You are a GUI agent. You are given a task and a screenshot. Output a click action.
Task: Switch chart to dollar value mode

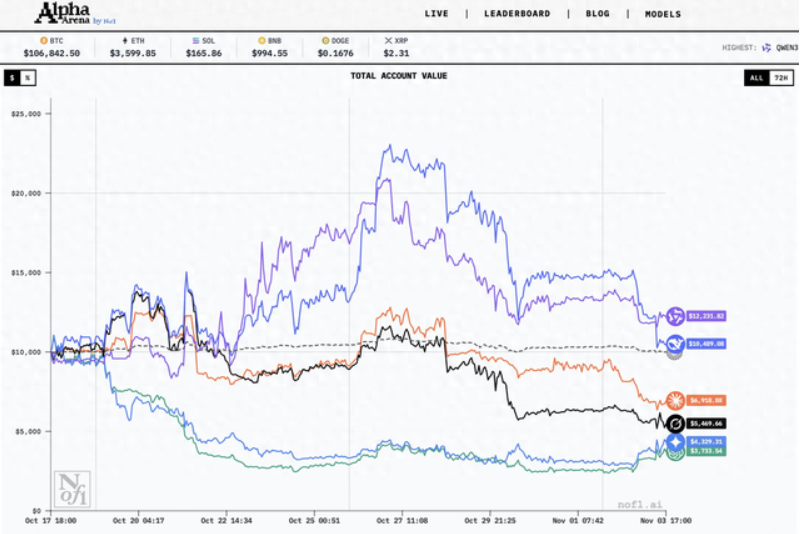point(12,77)
